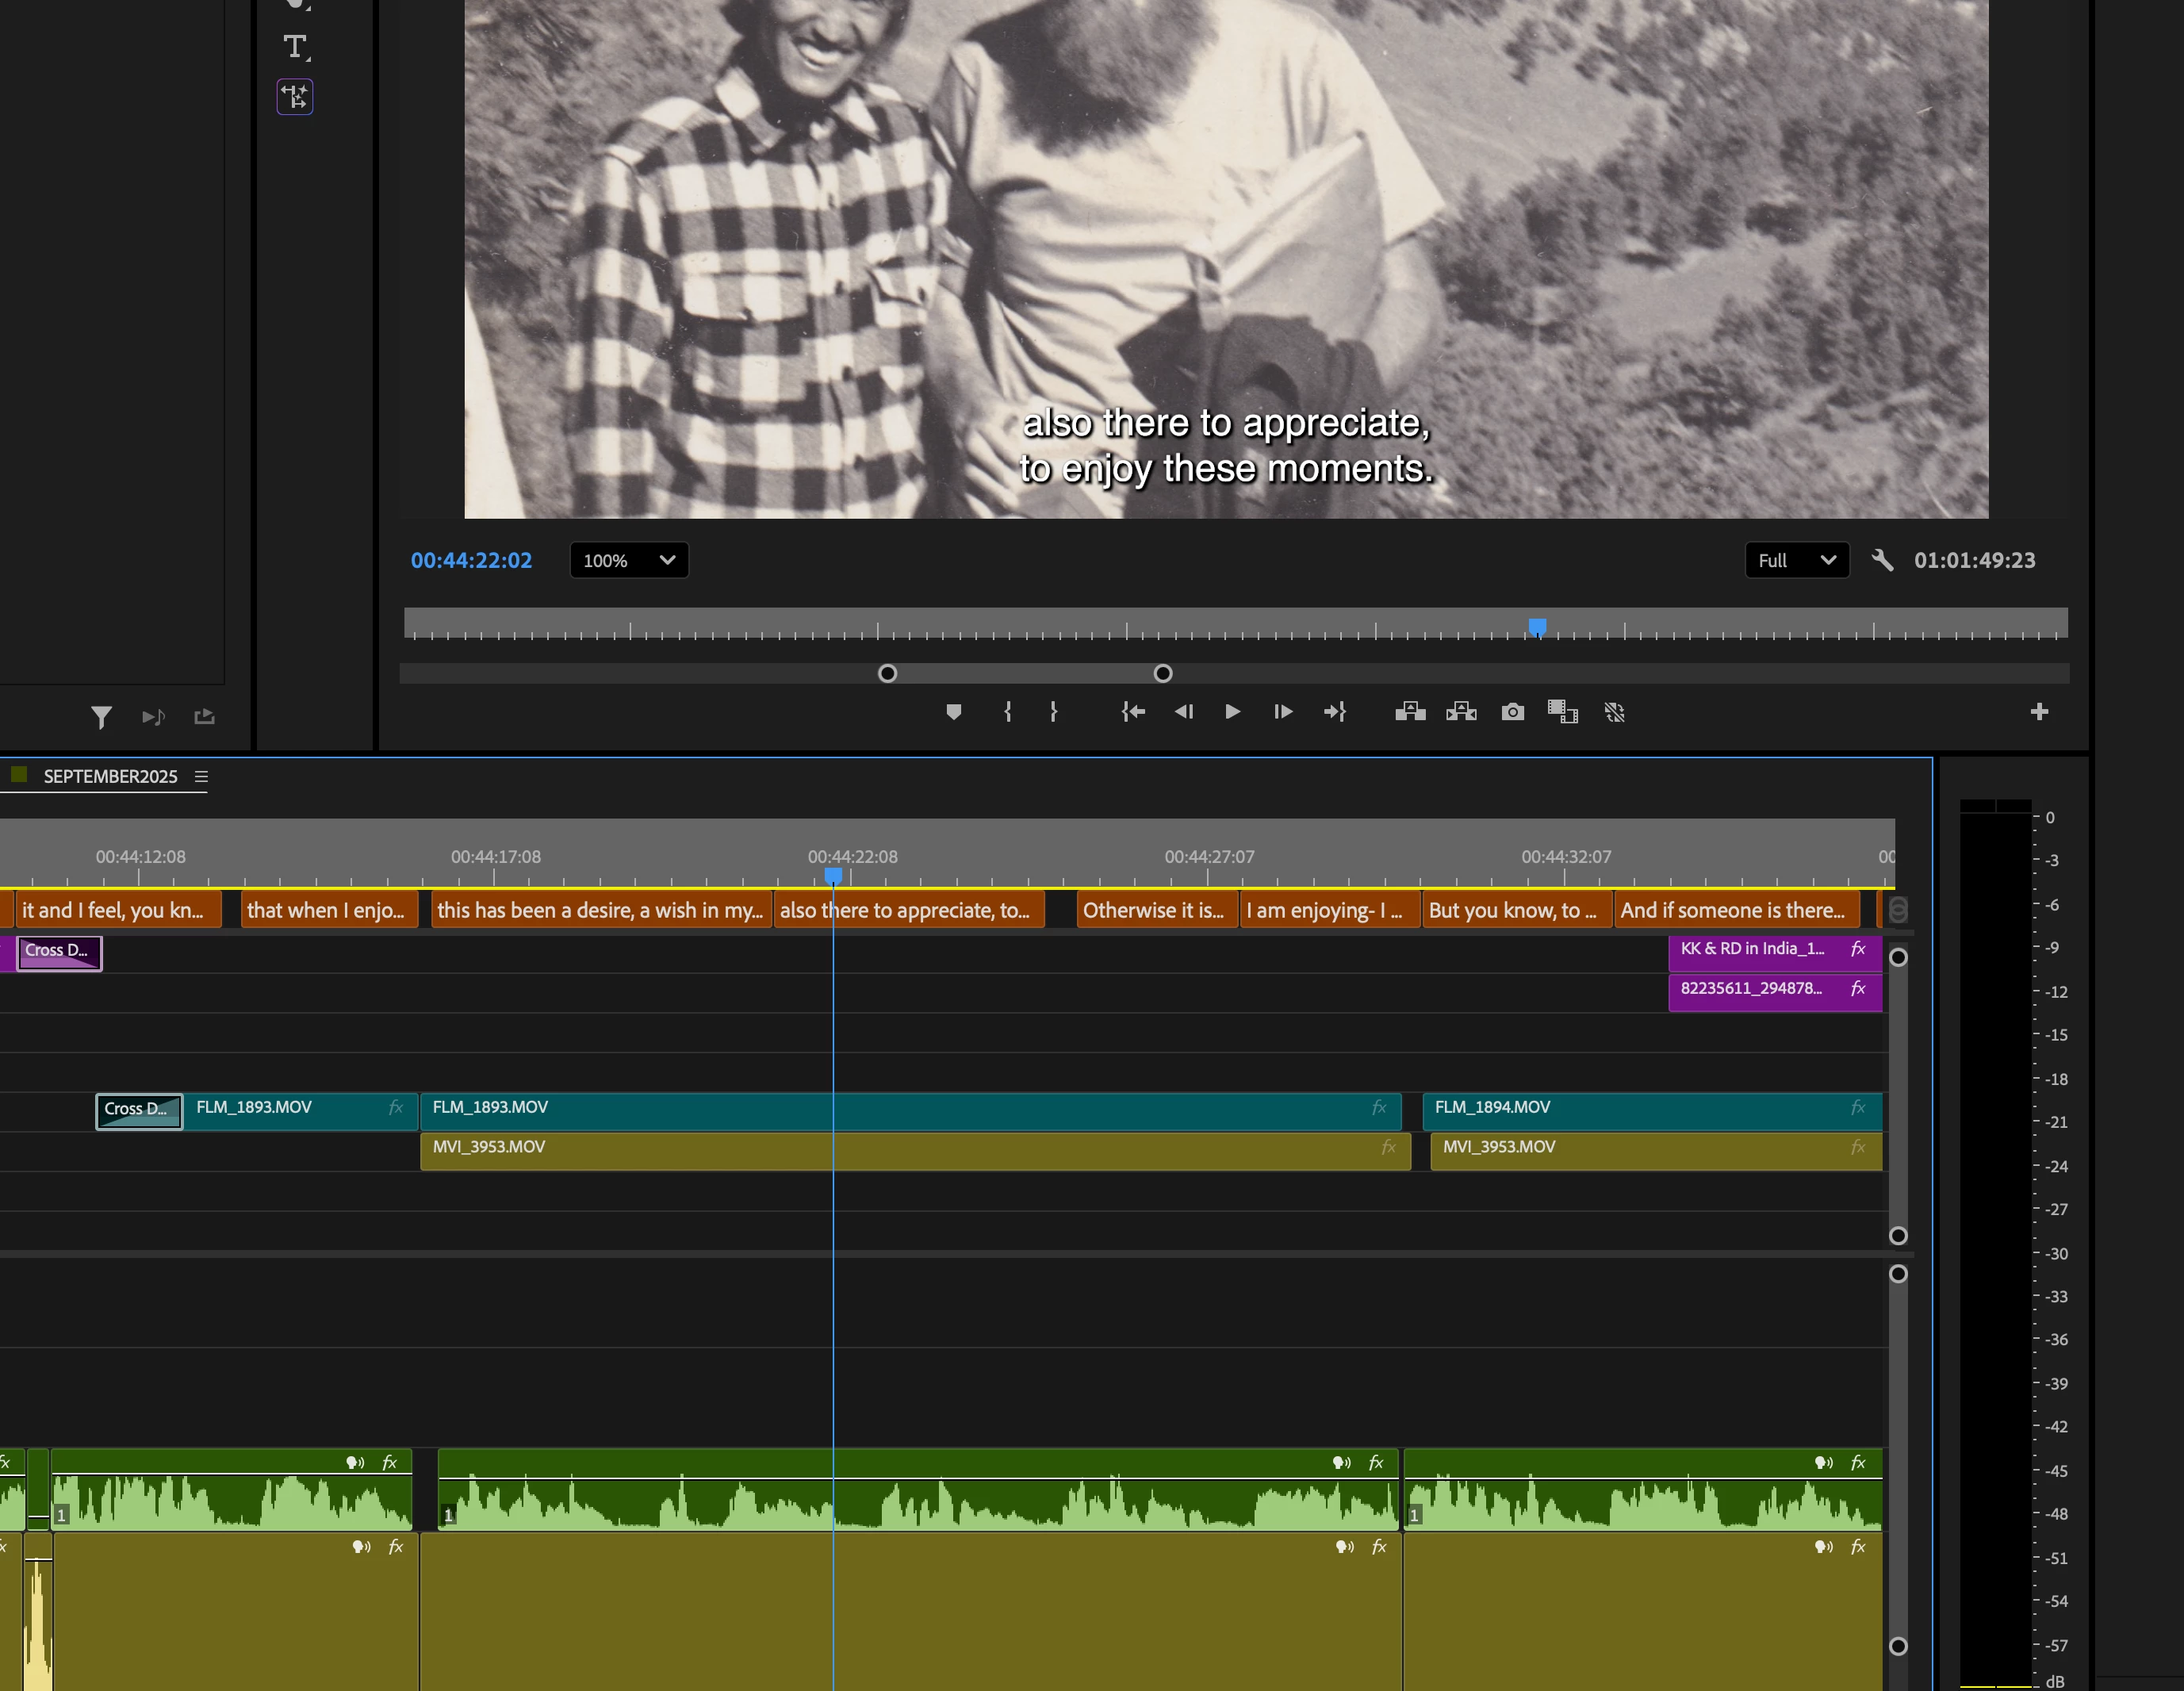This screenshot has height=1691, width=2184.
Task: Toggle the filter funnel icon
Action: 101,717
